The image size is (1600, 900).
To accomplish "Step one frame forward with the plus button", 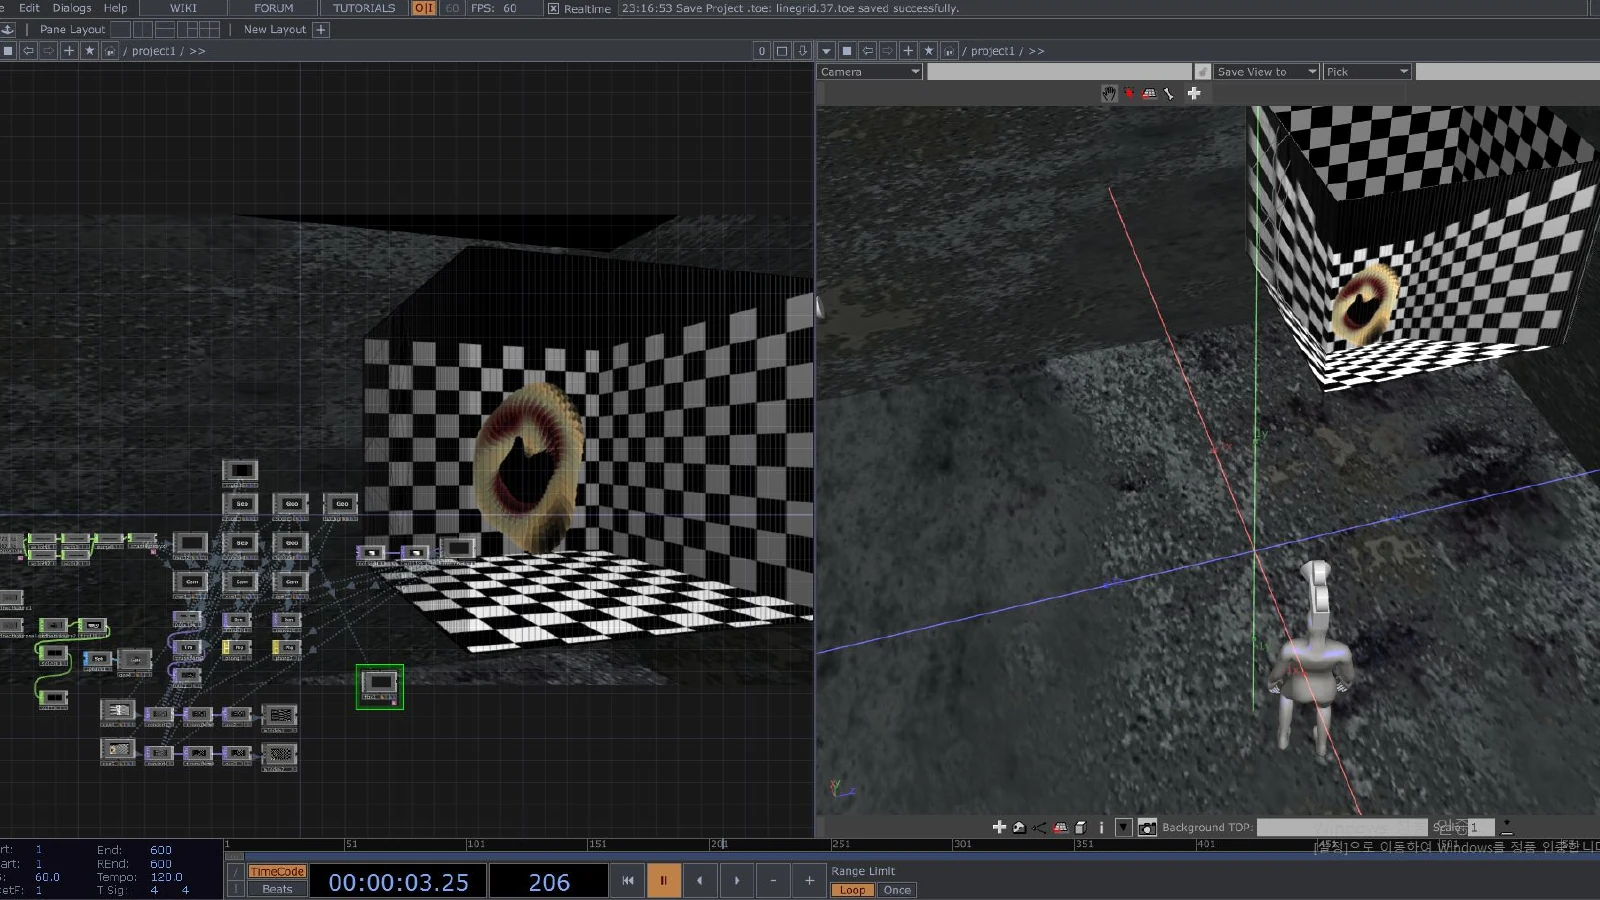I will coord(809,881).
